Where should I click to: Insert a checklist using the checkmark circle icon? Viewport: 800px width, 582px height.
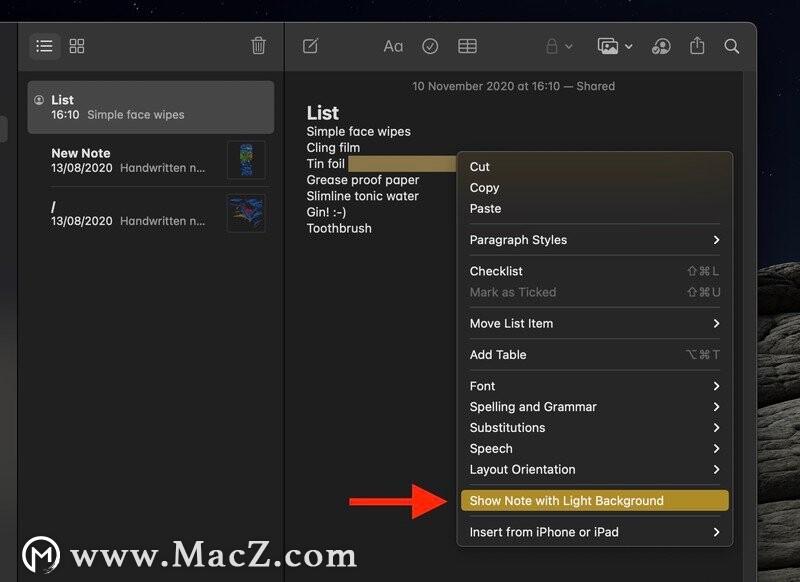[429, 46]
